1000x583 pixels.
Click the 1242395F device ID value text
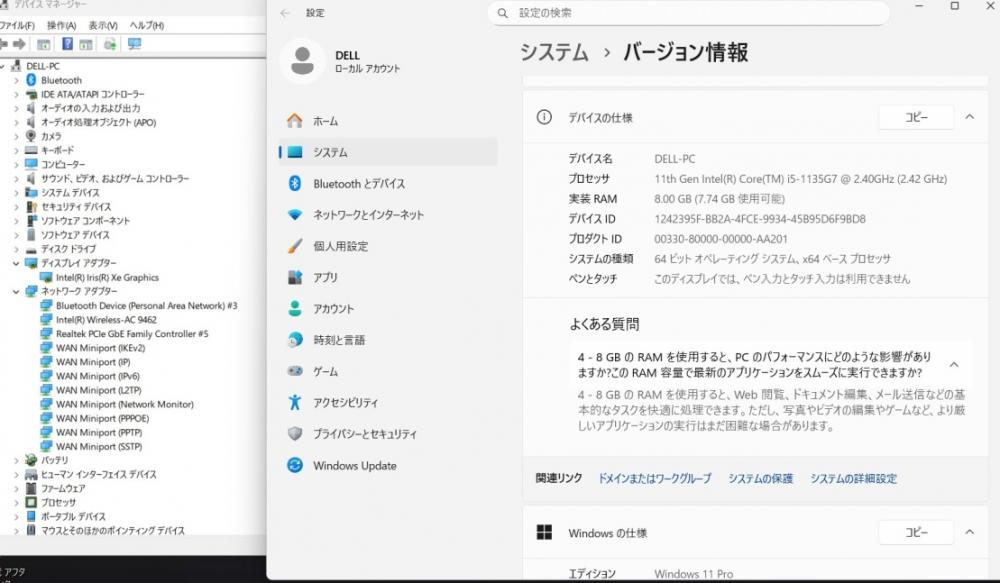(760, 219)
